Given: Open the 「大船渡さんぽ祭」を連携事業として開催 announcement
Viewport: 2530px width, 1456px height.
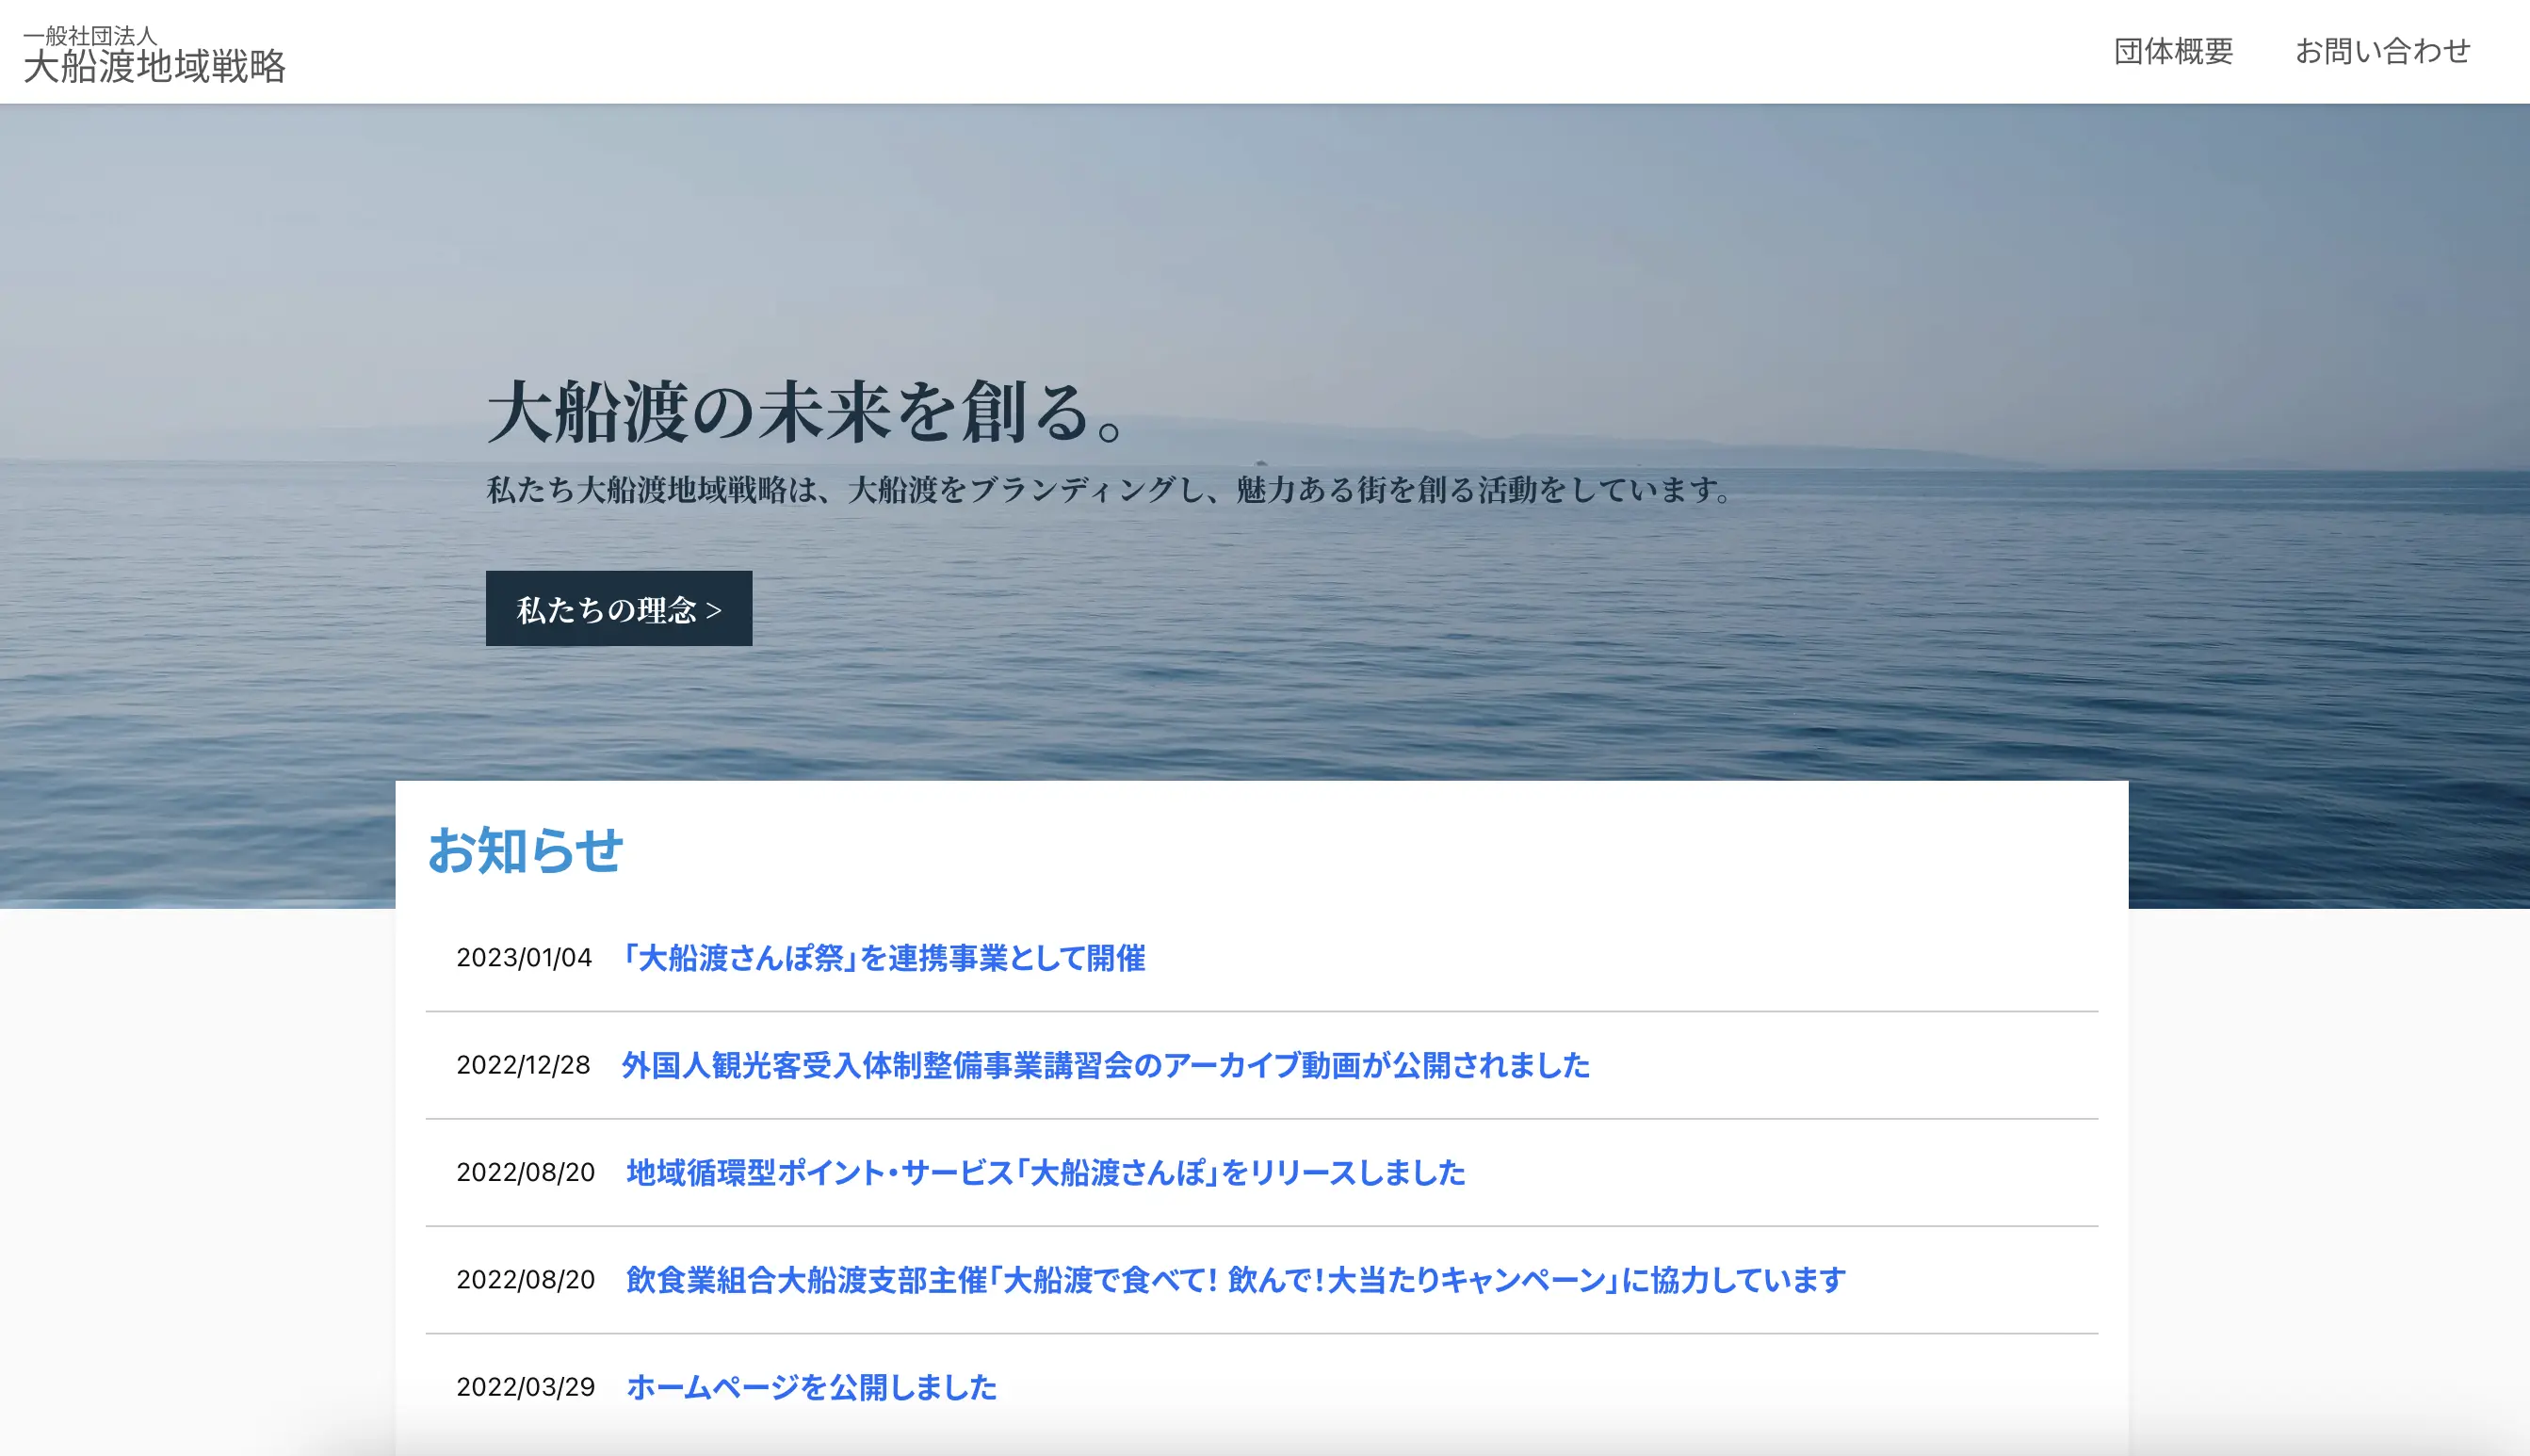Looking at the screenshot, I should [886, 959].
